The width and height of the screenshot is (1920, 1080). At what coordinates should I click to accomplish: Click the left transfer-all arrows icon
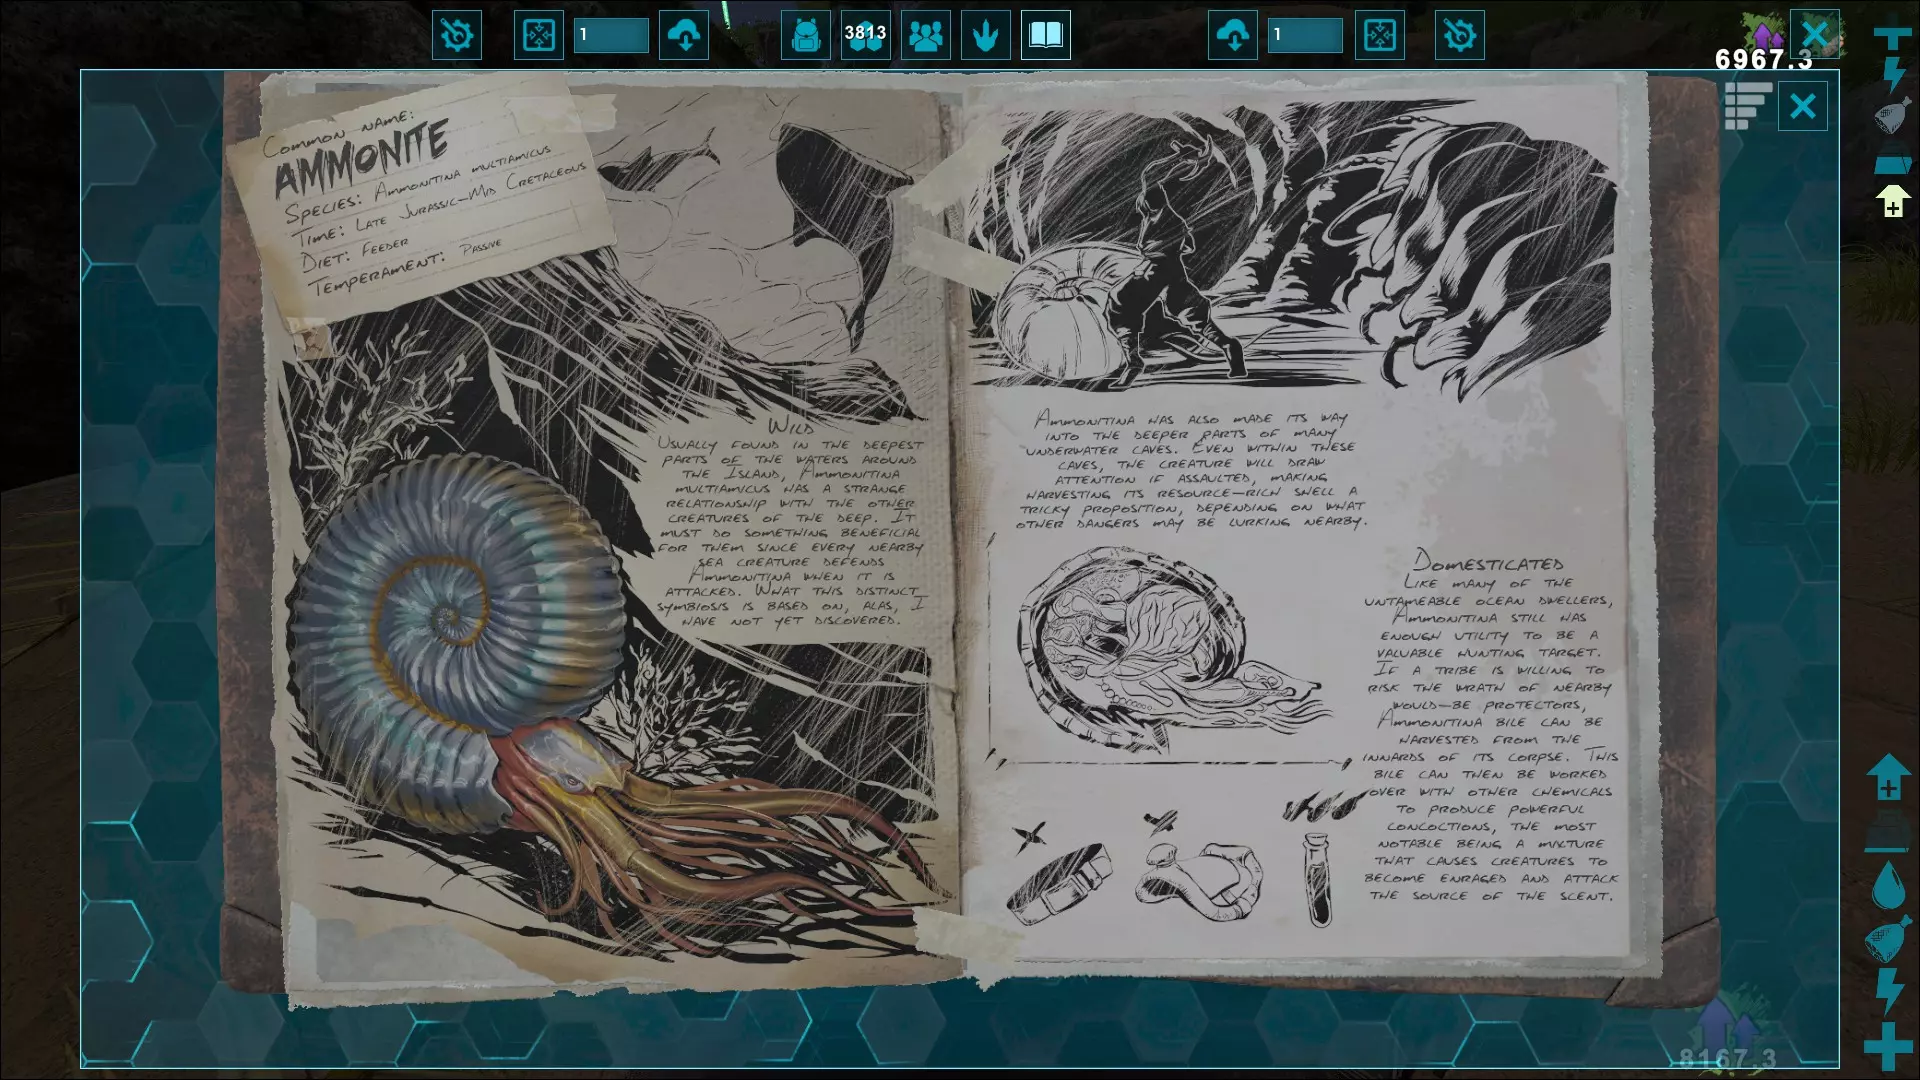click(538, 36)
